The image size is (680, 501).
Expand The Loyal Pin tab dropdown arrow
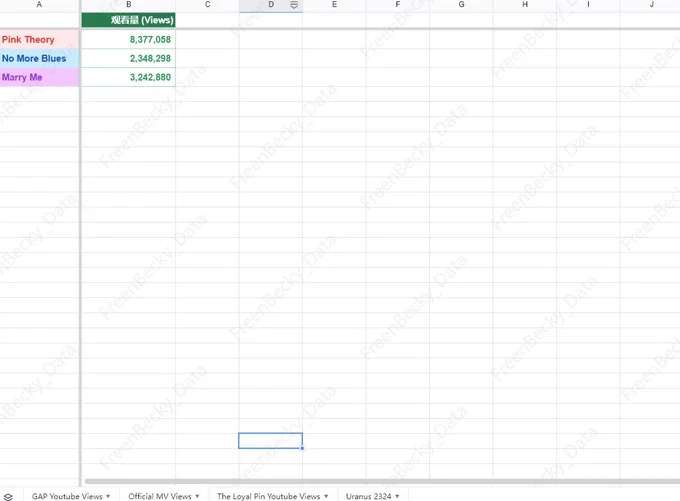[326, 496]
